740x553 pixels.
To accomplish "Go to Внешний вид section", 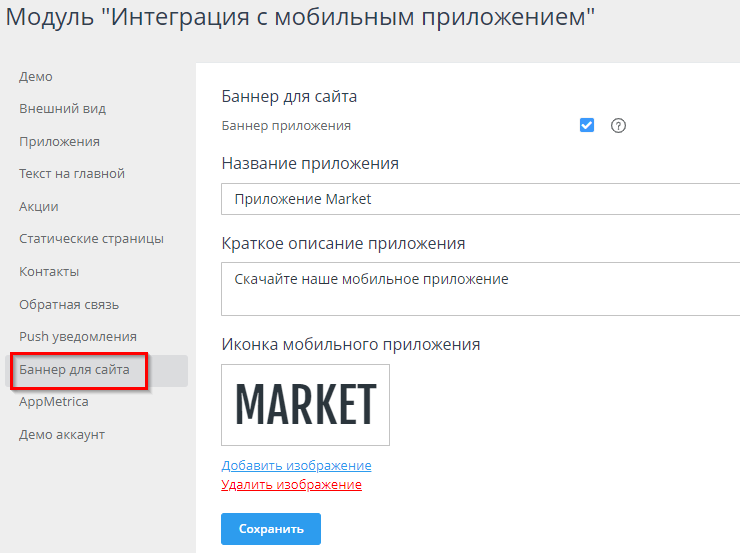I will tap(62, 109).
